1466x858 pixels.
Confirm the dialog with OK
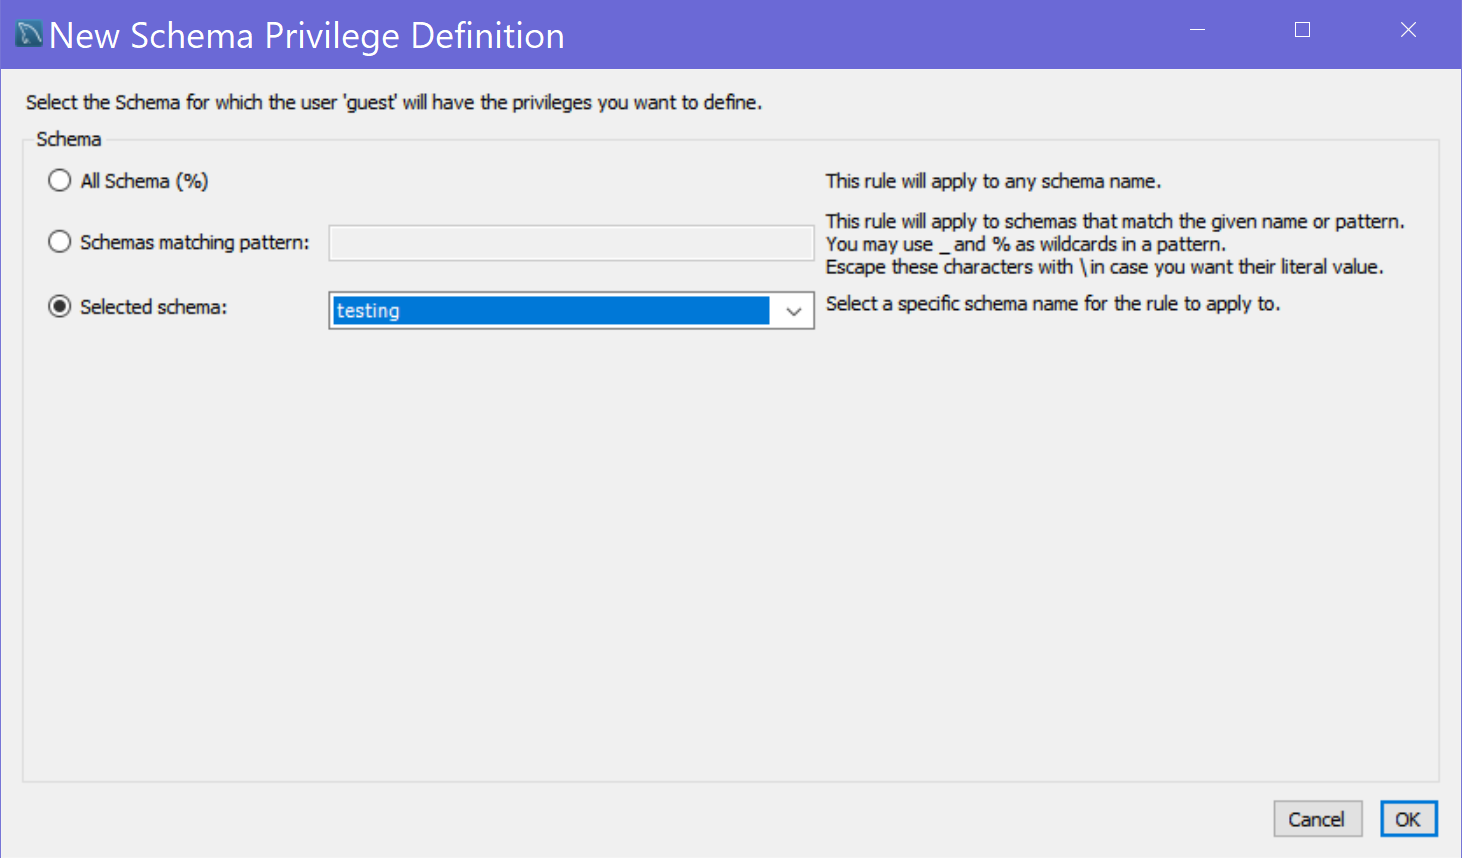pos(1408,819)
